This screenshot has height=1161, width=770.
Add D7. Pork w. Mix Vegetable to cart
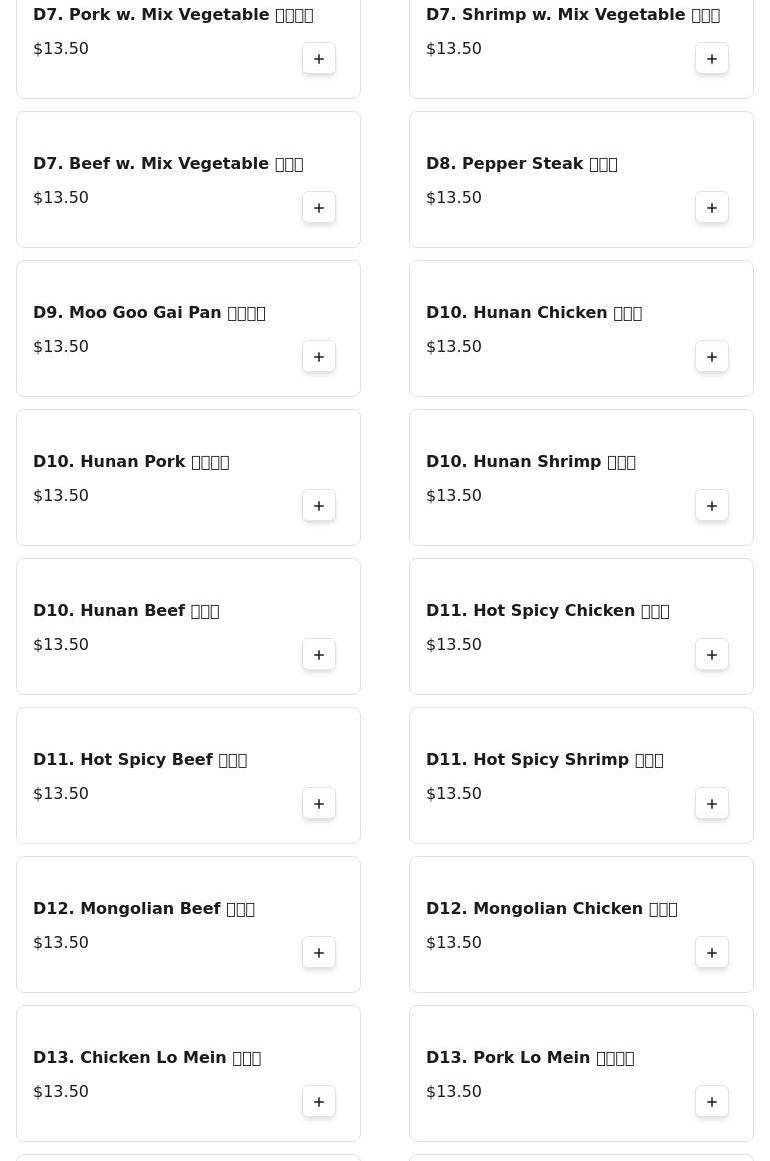pyautogui.click(x=319, y=58)
